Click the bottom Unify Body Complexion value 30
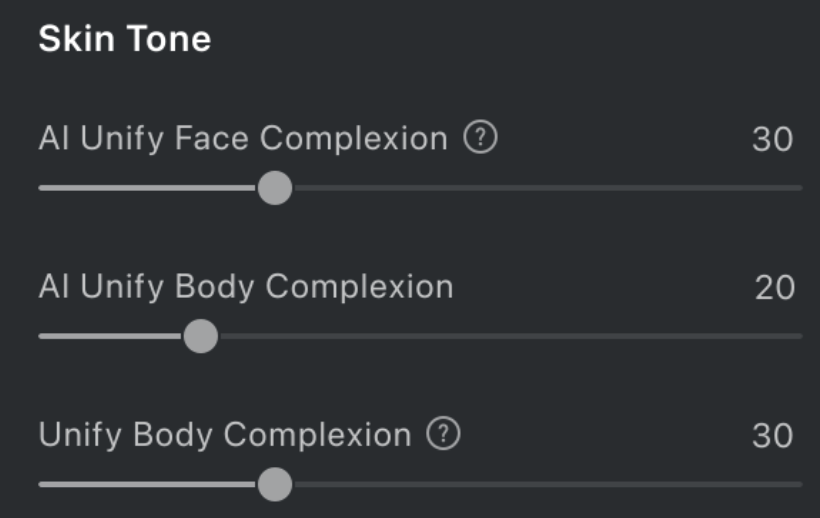Image resolution: width=820 pixels, height=518 pixels. coord(772,436)
